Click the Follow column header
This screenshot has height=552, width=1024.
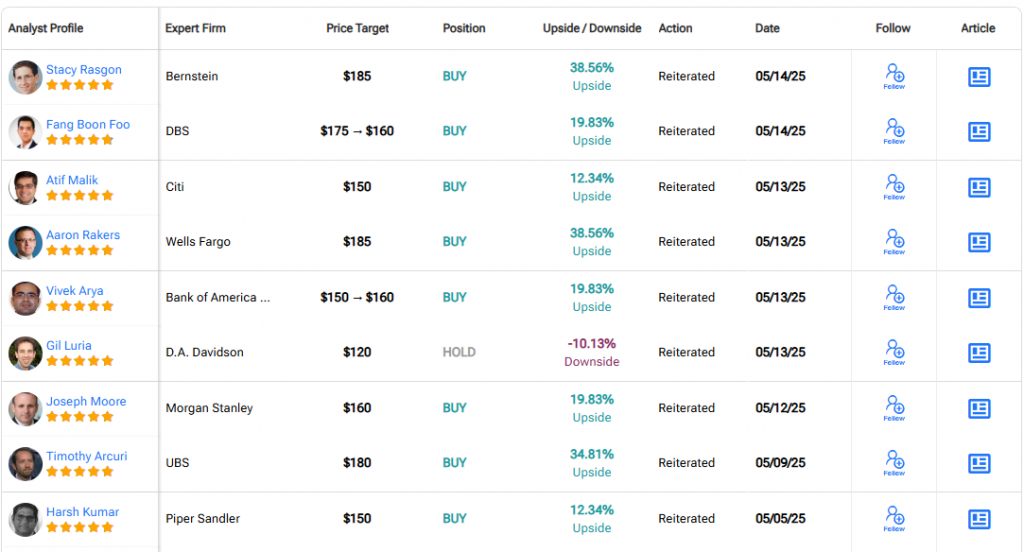pos(893,28)
